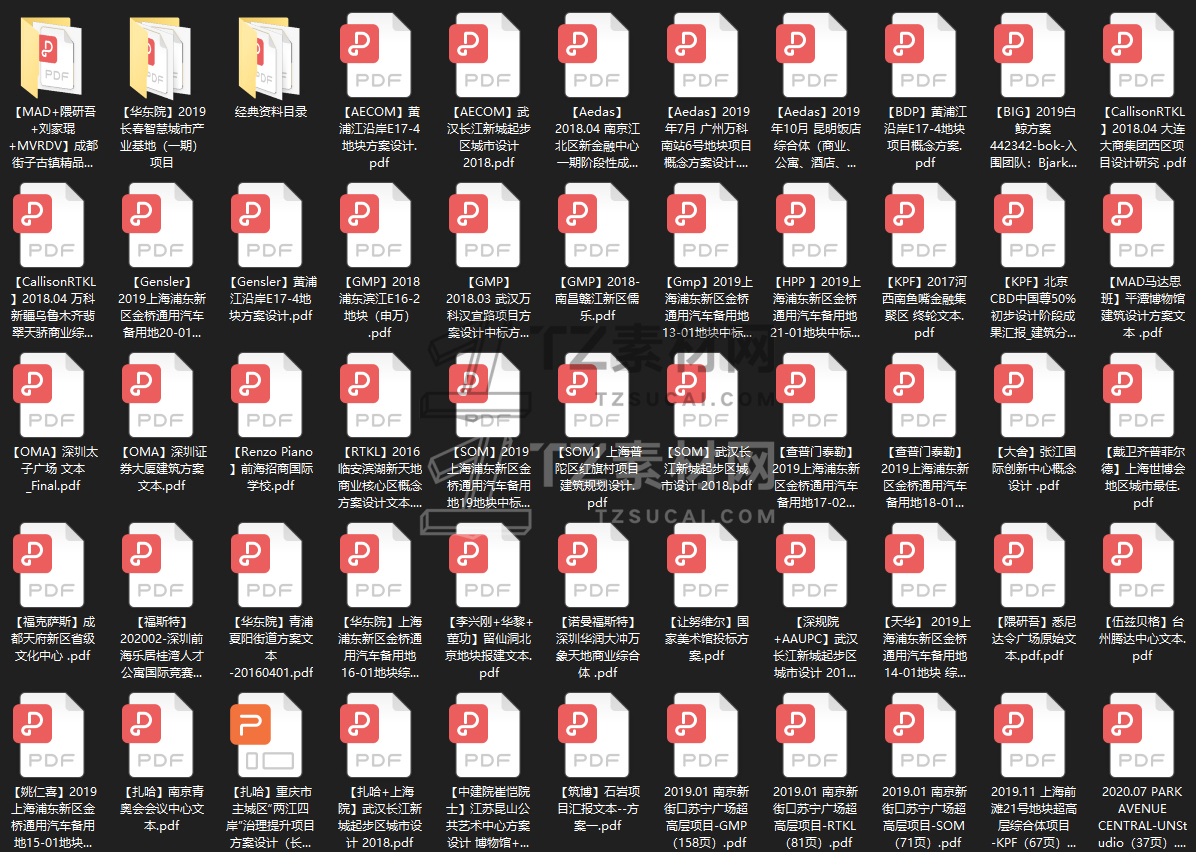Image resolution: width=1196 pixels, height=852 pixels.
Task: Select 【AECOM】武汉长江新城起步区城市设计2018.pdf icon
Action: (484, 56)
